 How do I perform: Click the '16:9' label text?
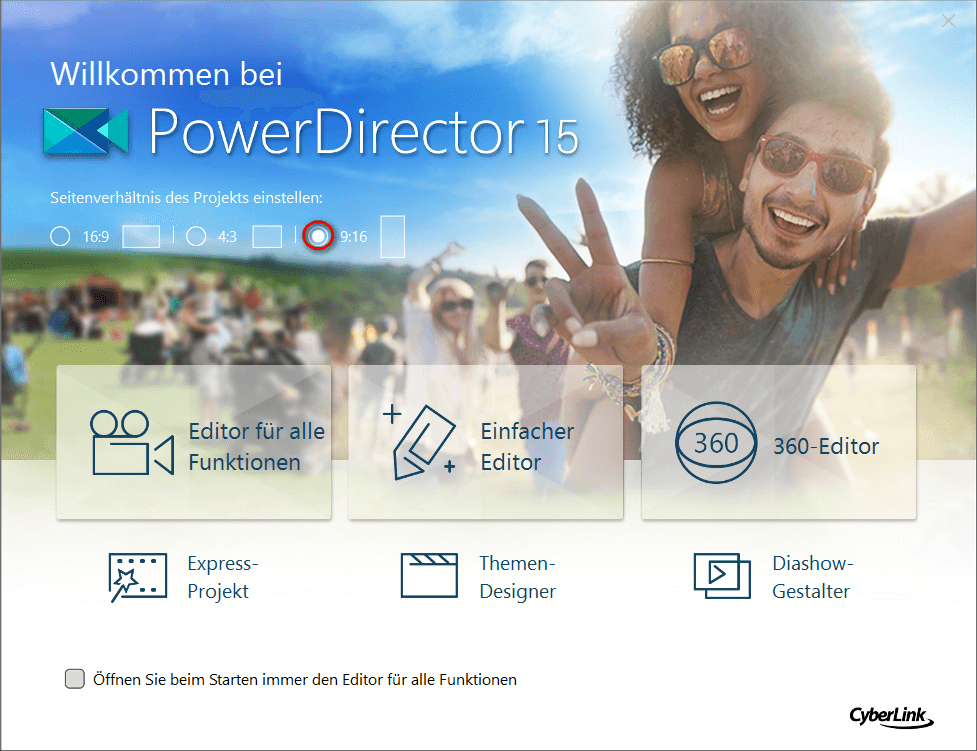96,237
